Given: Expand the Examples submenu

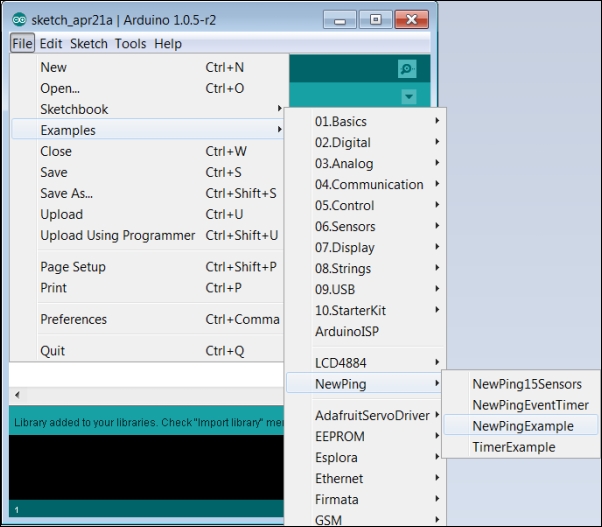Looking at the screenshot, I should point(148,130).
